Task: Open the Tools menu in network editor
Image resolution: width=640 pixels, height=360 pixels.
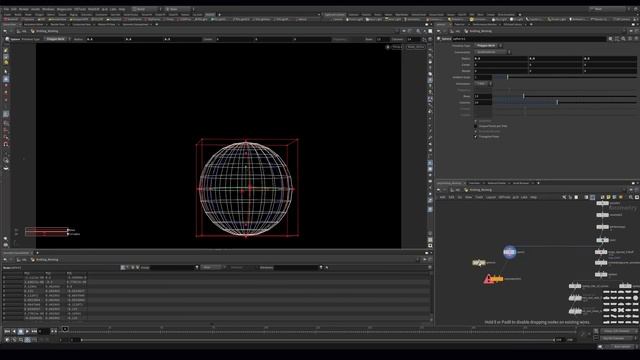Action: pos(479,198)
